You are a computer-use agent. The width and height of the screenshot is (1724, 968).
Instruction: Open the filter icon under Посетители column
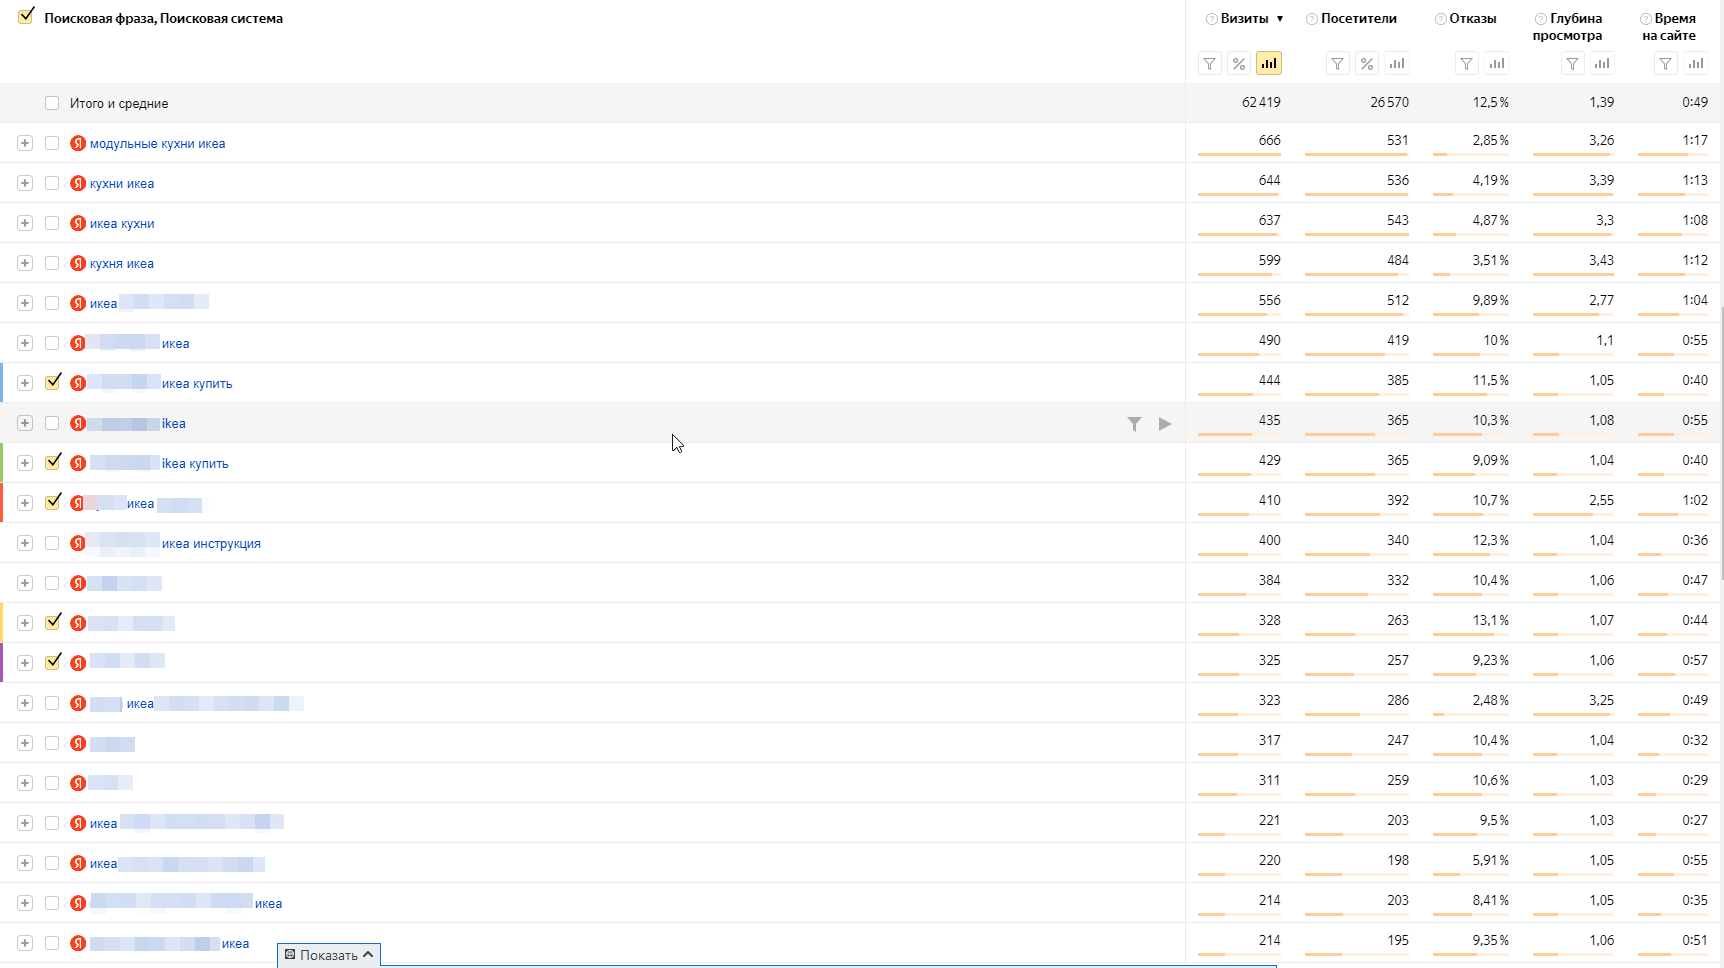tap(1337, 64)
